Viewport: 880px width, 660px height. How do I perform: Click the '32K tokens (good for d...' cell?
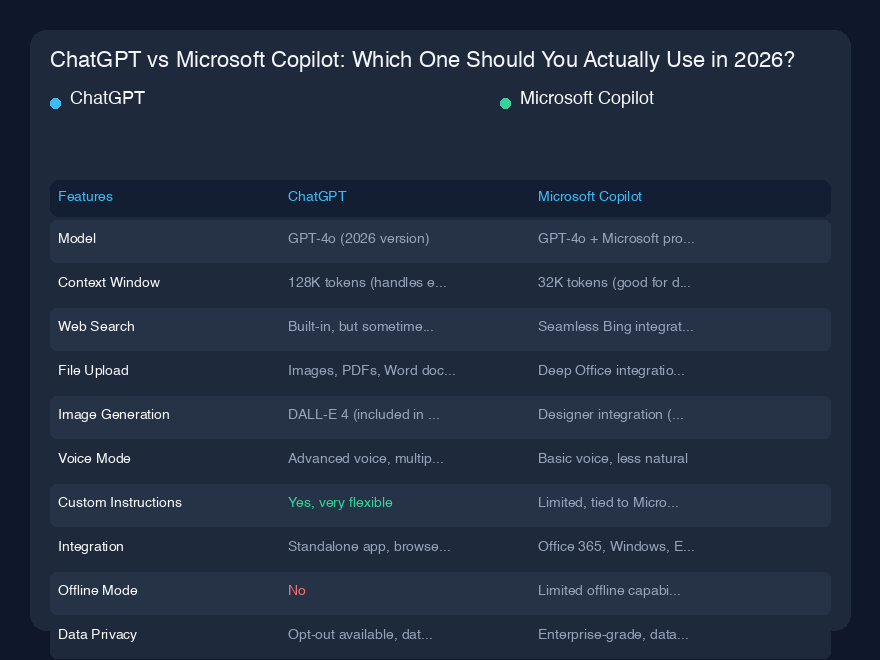click(614, 282)
